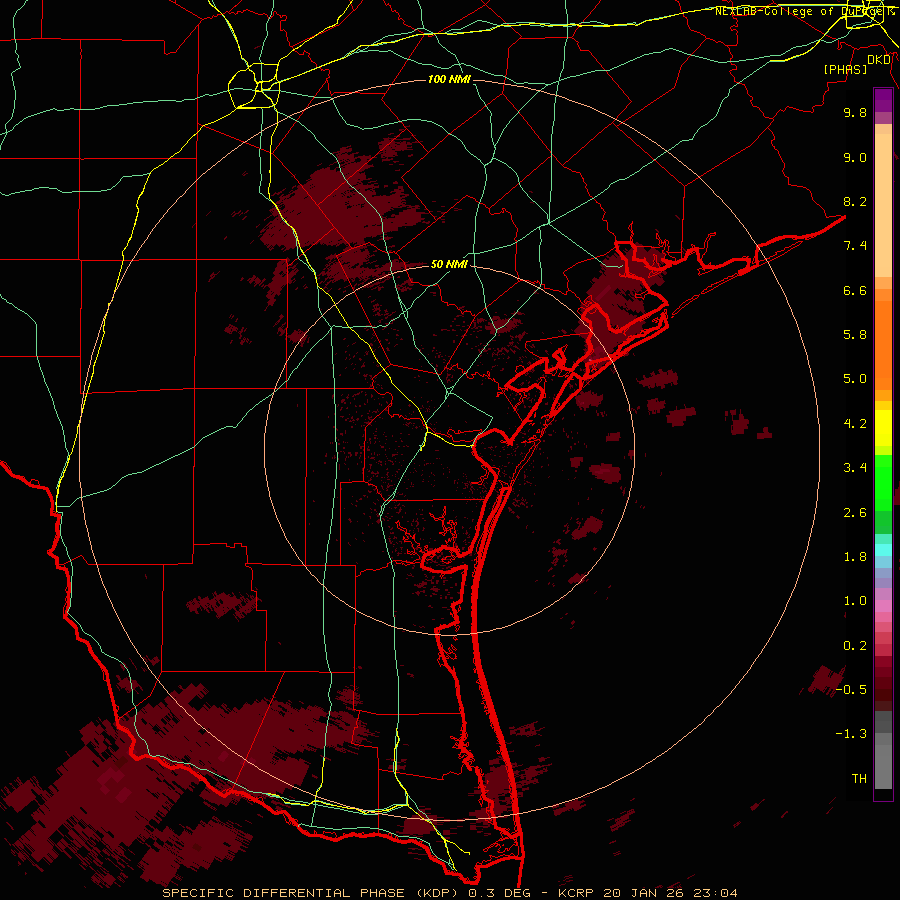Click the 7.4 value on the color scale
900x900 pixels.
click(x=855, y=246)
